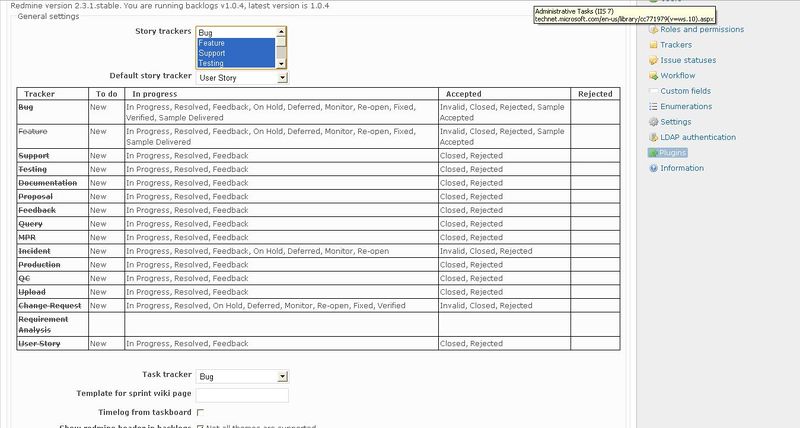This screenshot has height=428, width=800.
Task: Click the Requirement Analysis row name
Action: pos(43,324)
